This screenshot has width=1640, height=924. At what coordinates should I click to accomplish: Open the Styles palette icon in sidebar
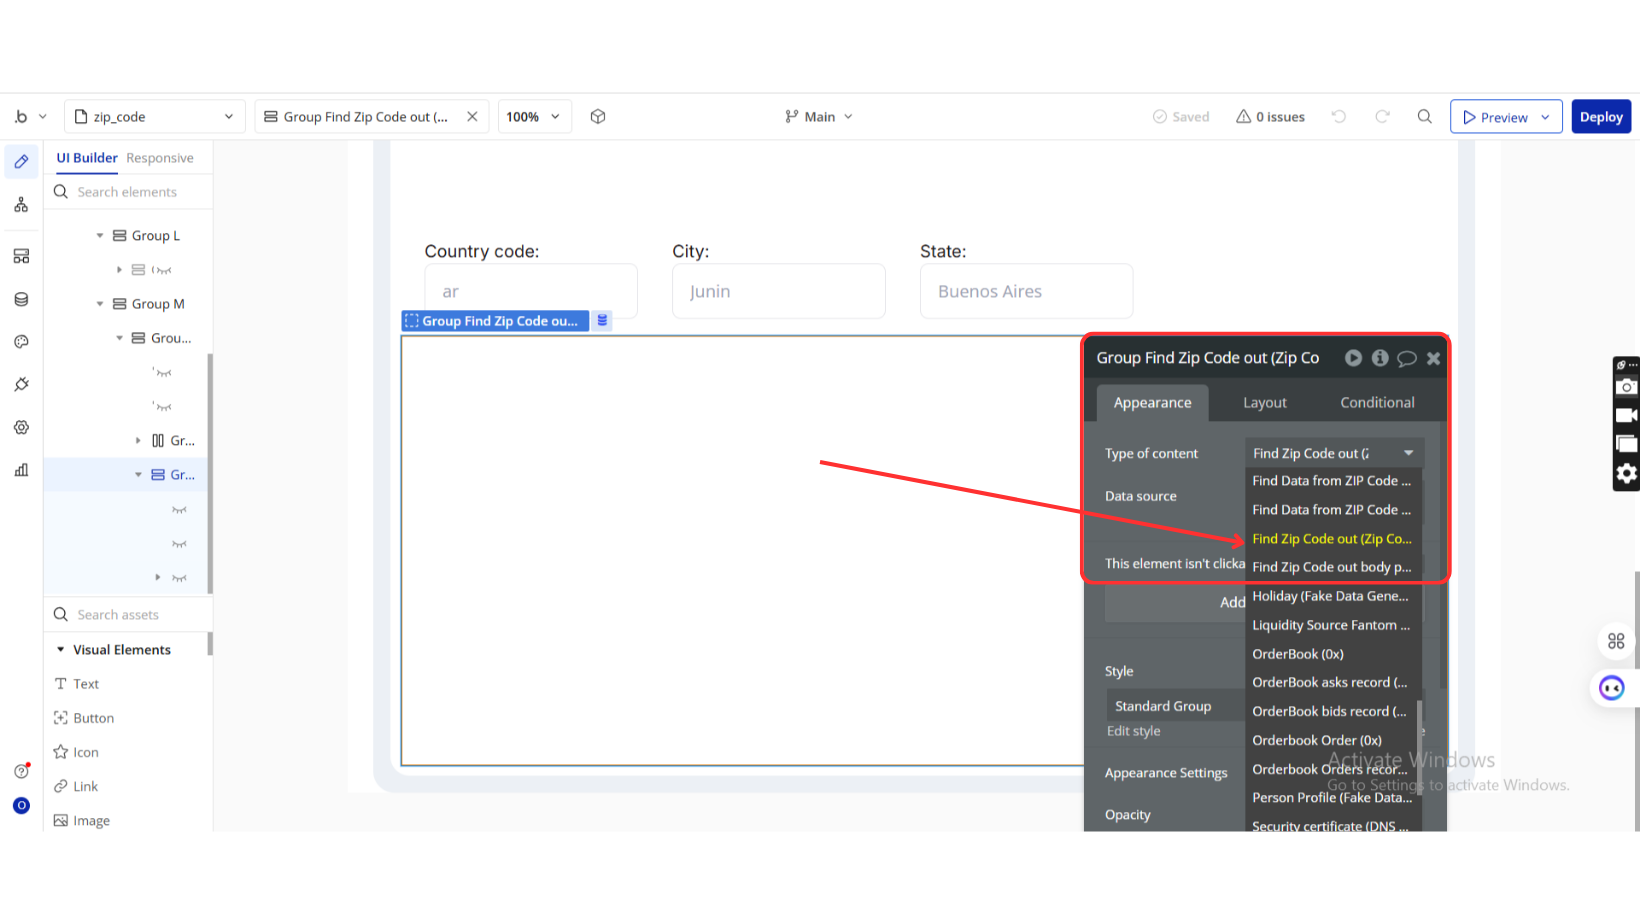point(21,342)
